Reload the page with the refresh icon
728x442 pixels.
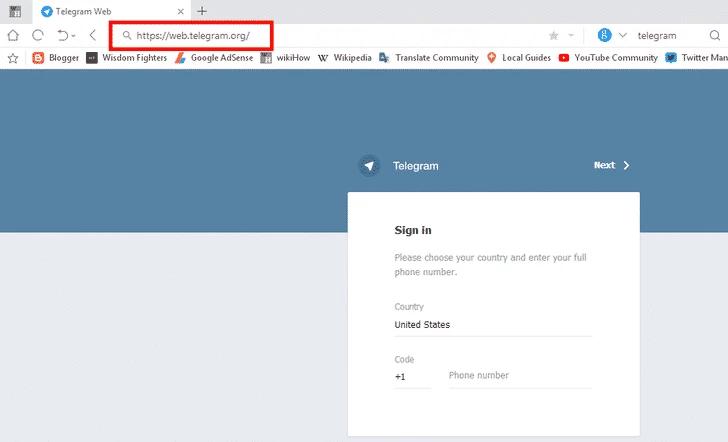[38, 35]
